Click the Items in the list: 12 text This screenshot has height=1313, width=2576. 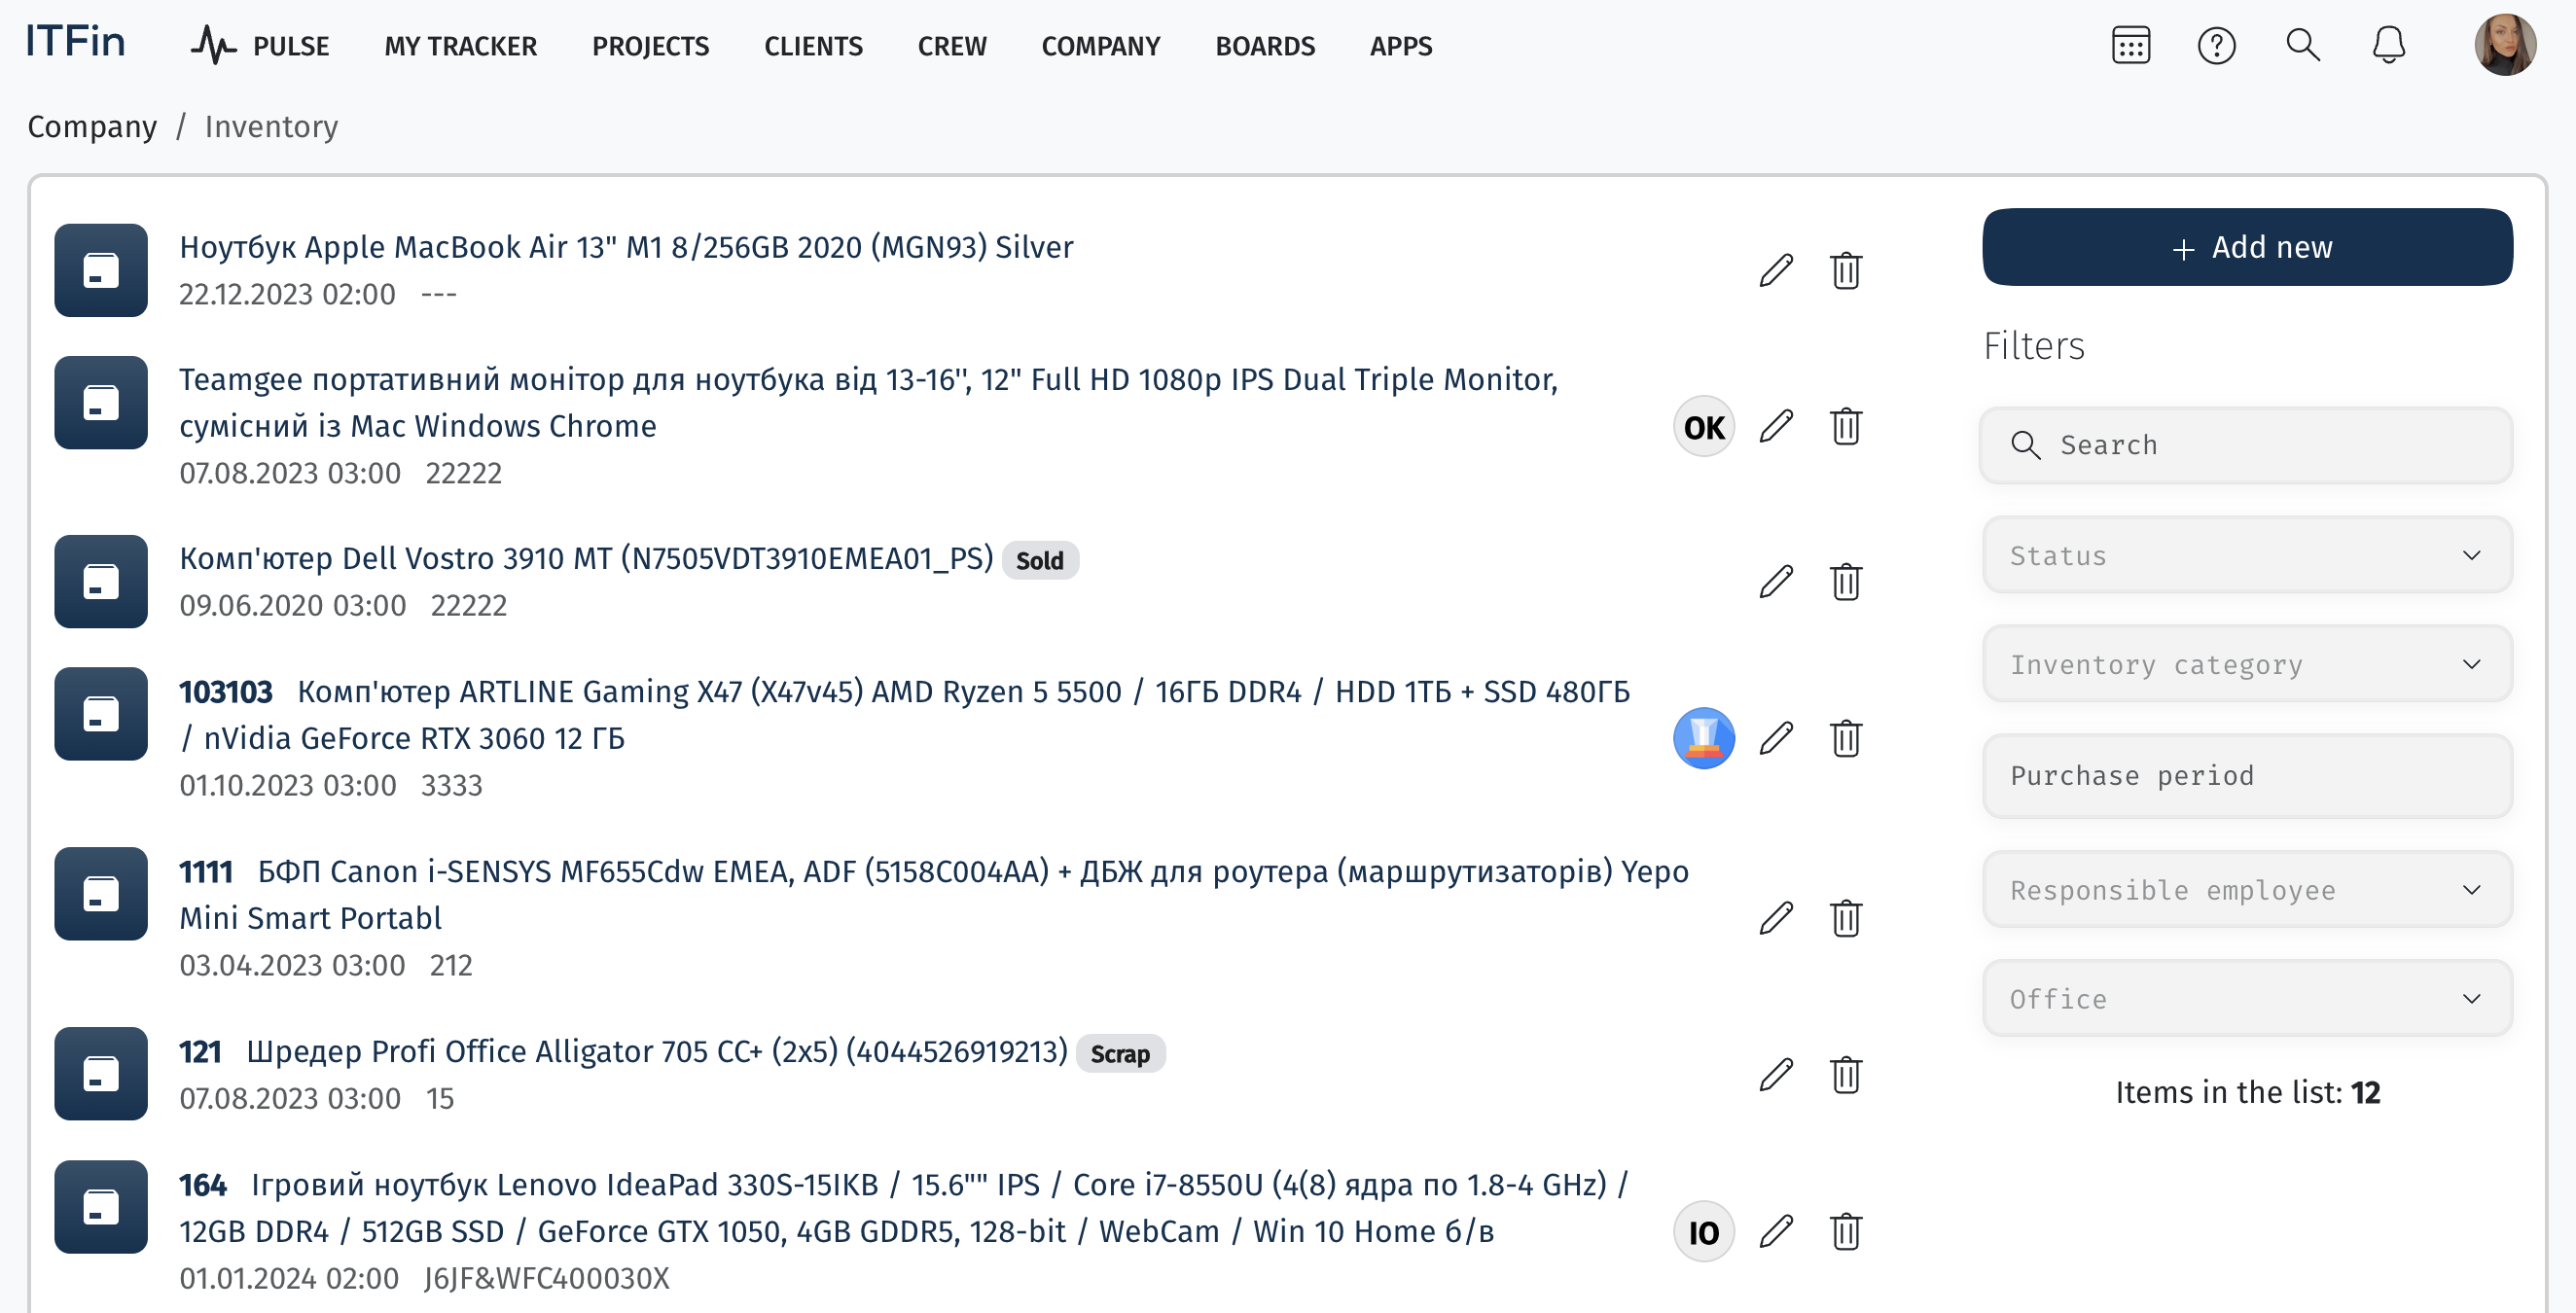[2247, 1092]
